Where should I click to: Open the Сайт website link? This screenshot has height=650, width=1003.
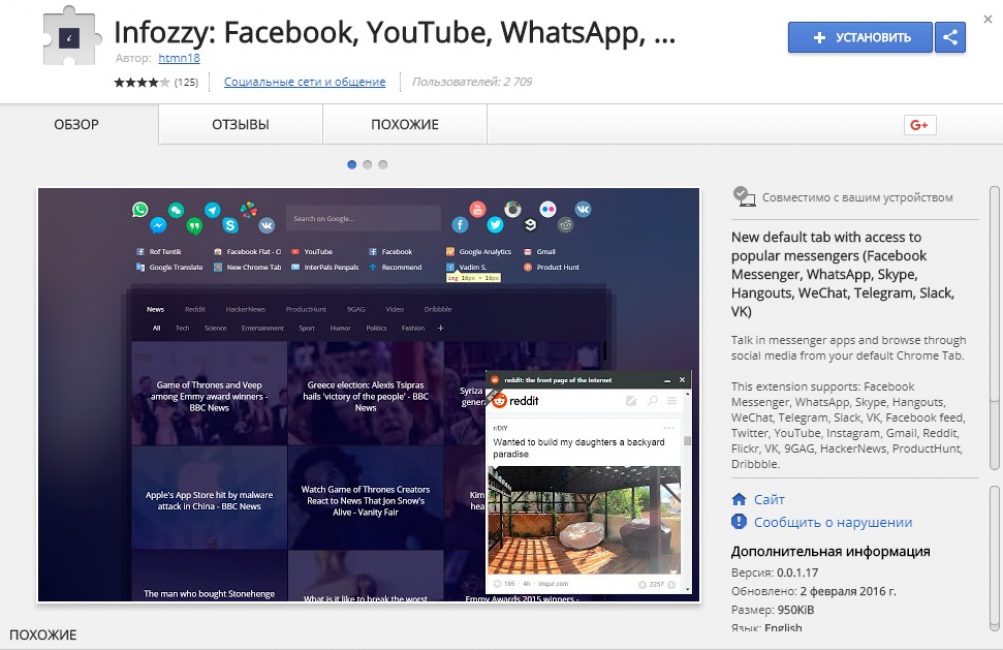pyautogui.click(x=769, y=499)
